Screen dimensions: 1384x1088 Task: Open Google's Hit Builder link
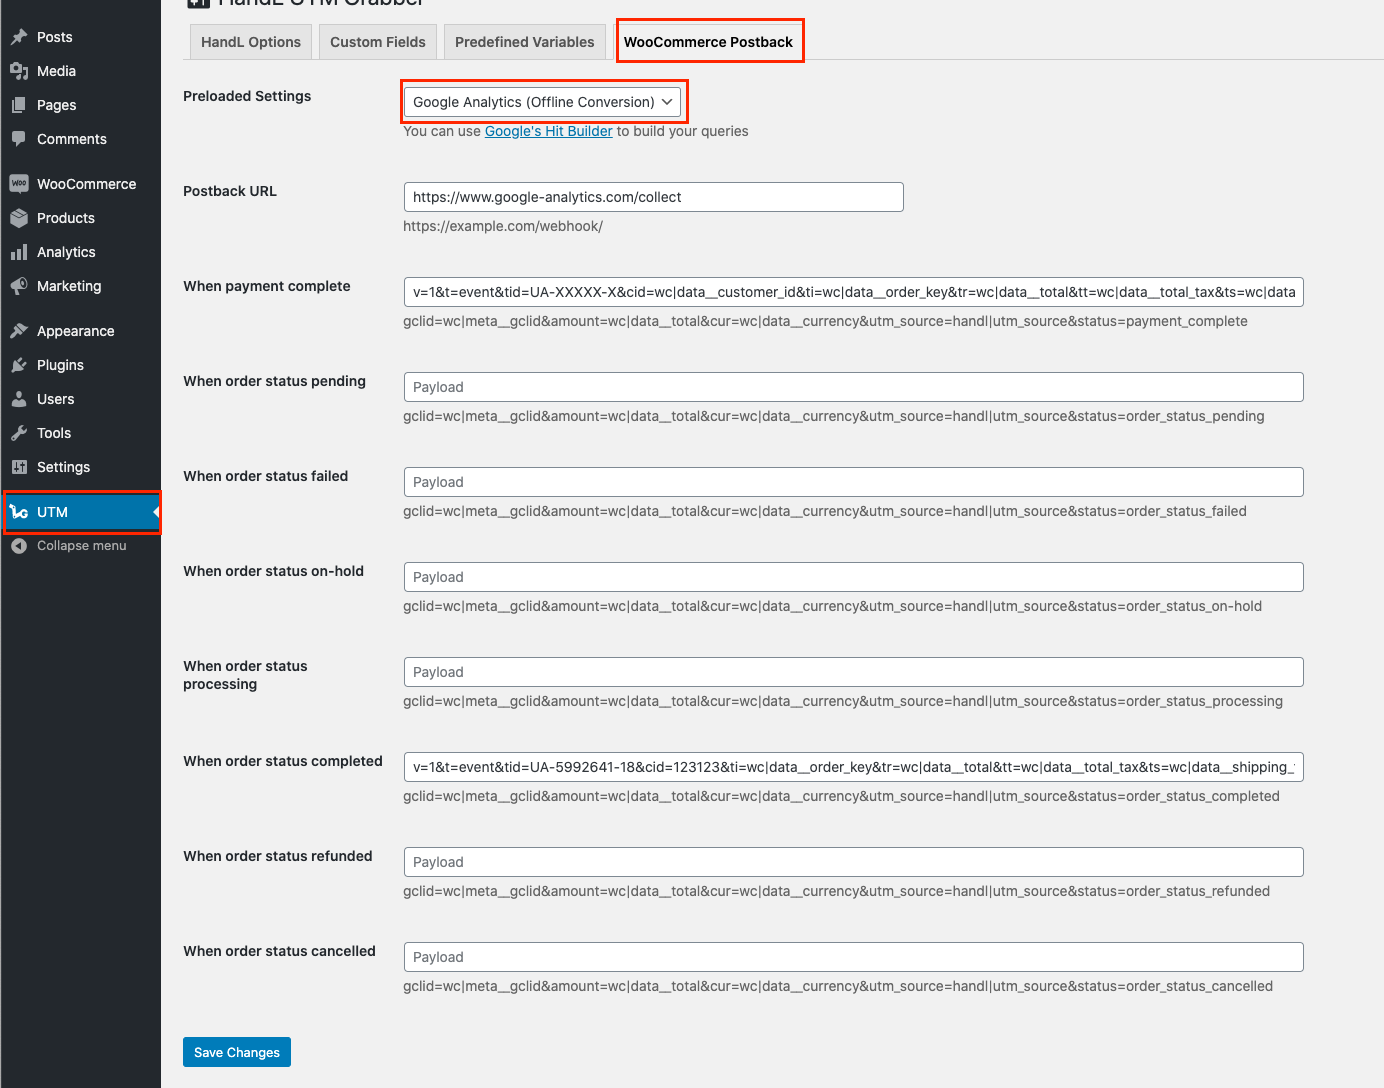[548, 130]
